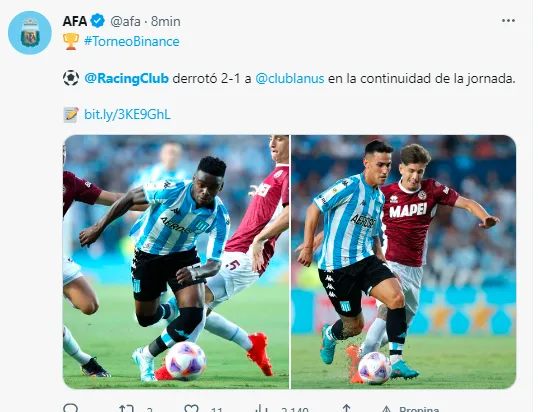Open tweet analytics bar chart icon

261,408
